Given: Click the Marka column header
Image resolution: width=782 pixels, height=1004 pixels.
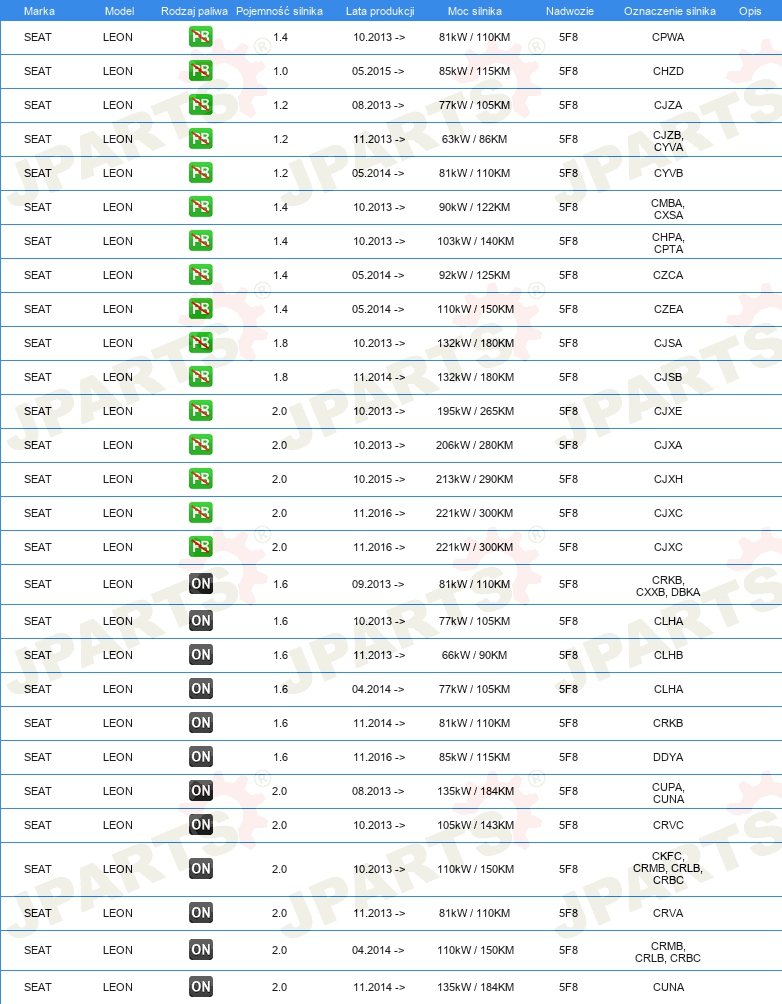Looking at the screenshot, I should point(39,11).
